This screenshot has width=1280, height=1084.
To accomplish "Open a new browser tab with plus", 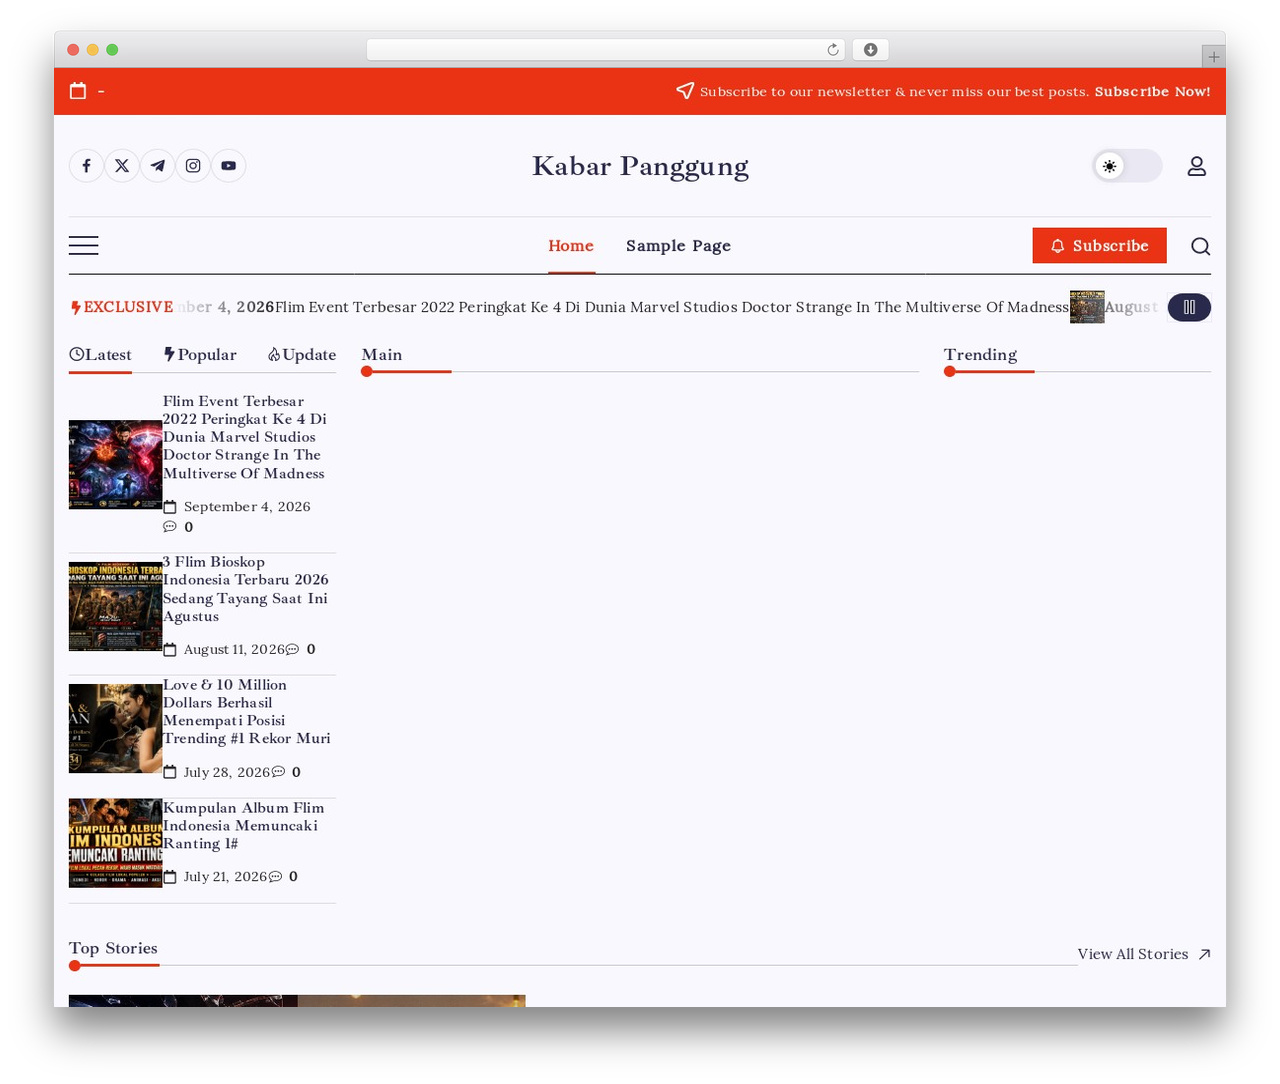I will pyautogui.click(x=1213, y=57).
